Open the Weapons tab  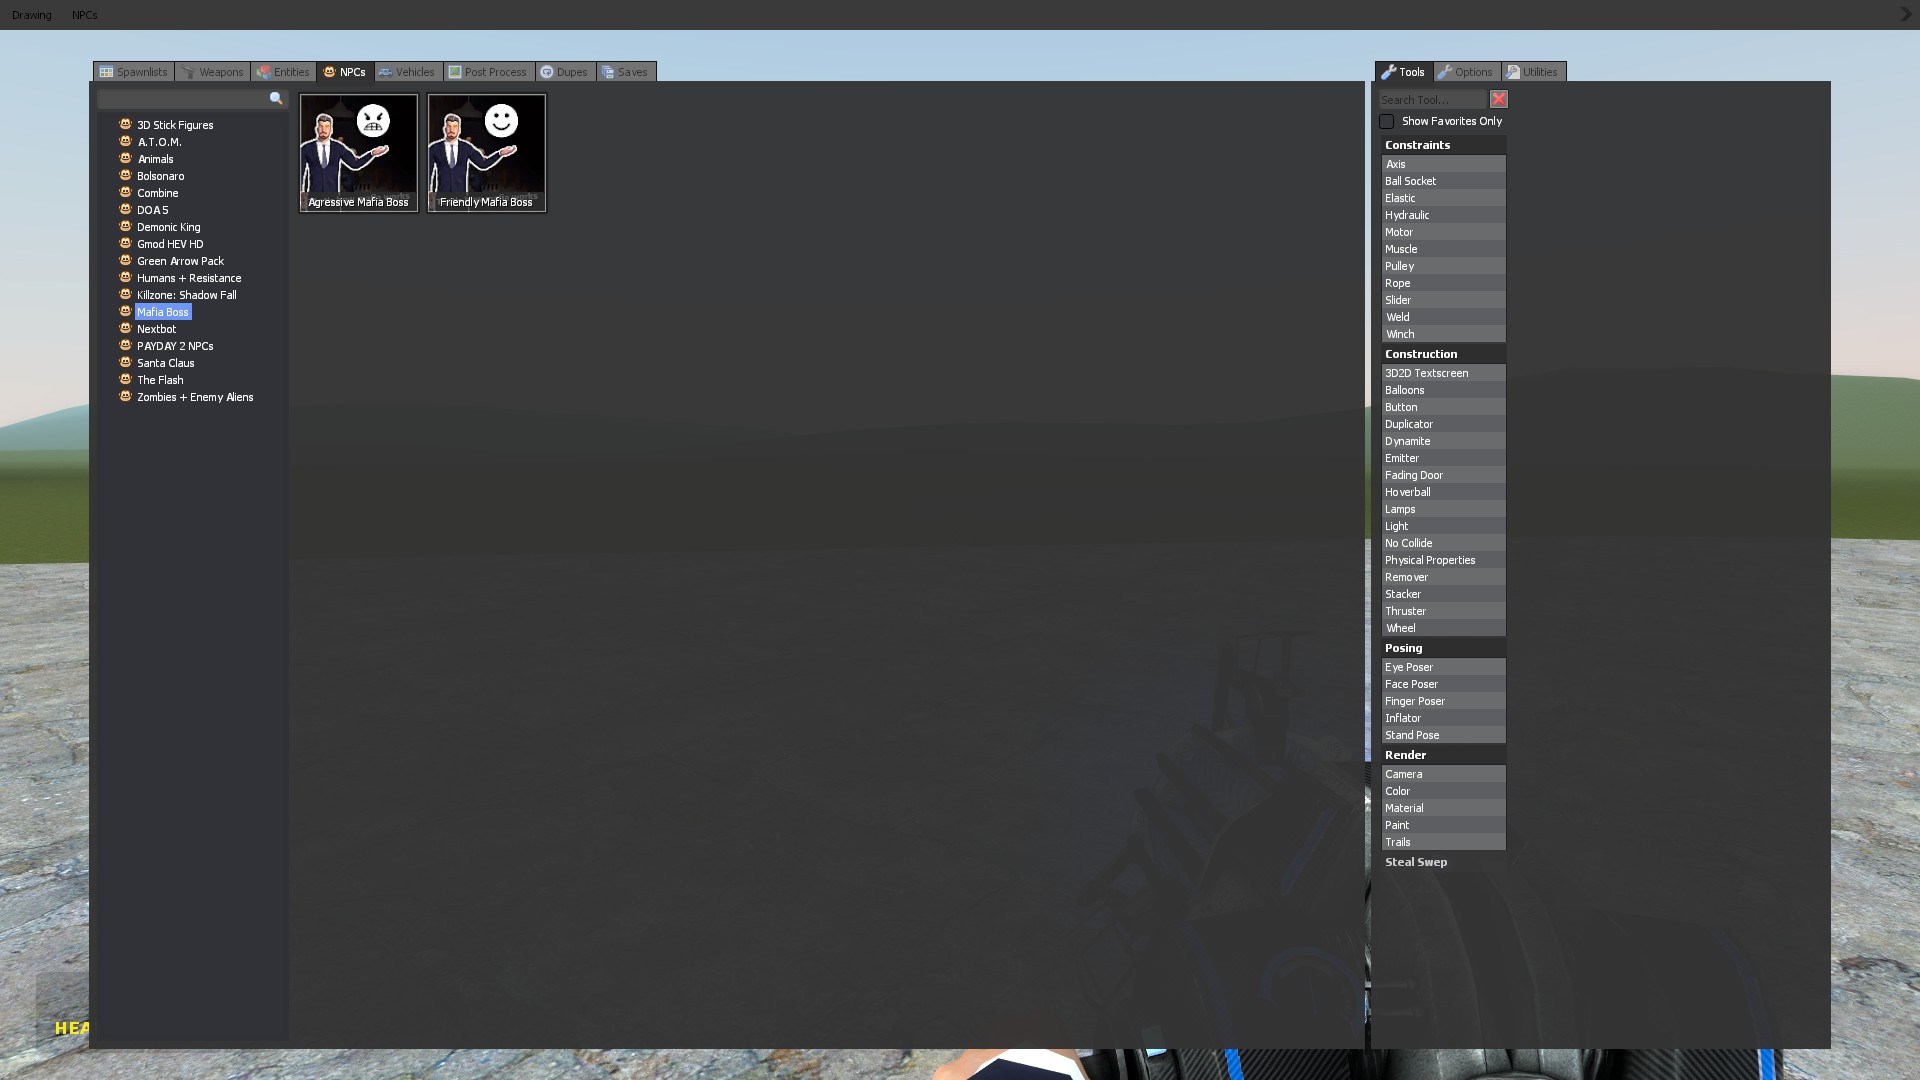pos(212,72)
